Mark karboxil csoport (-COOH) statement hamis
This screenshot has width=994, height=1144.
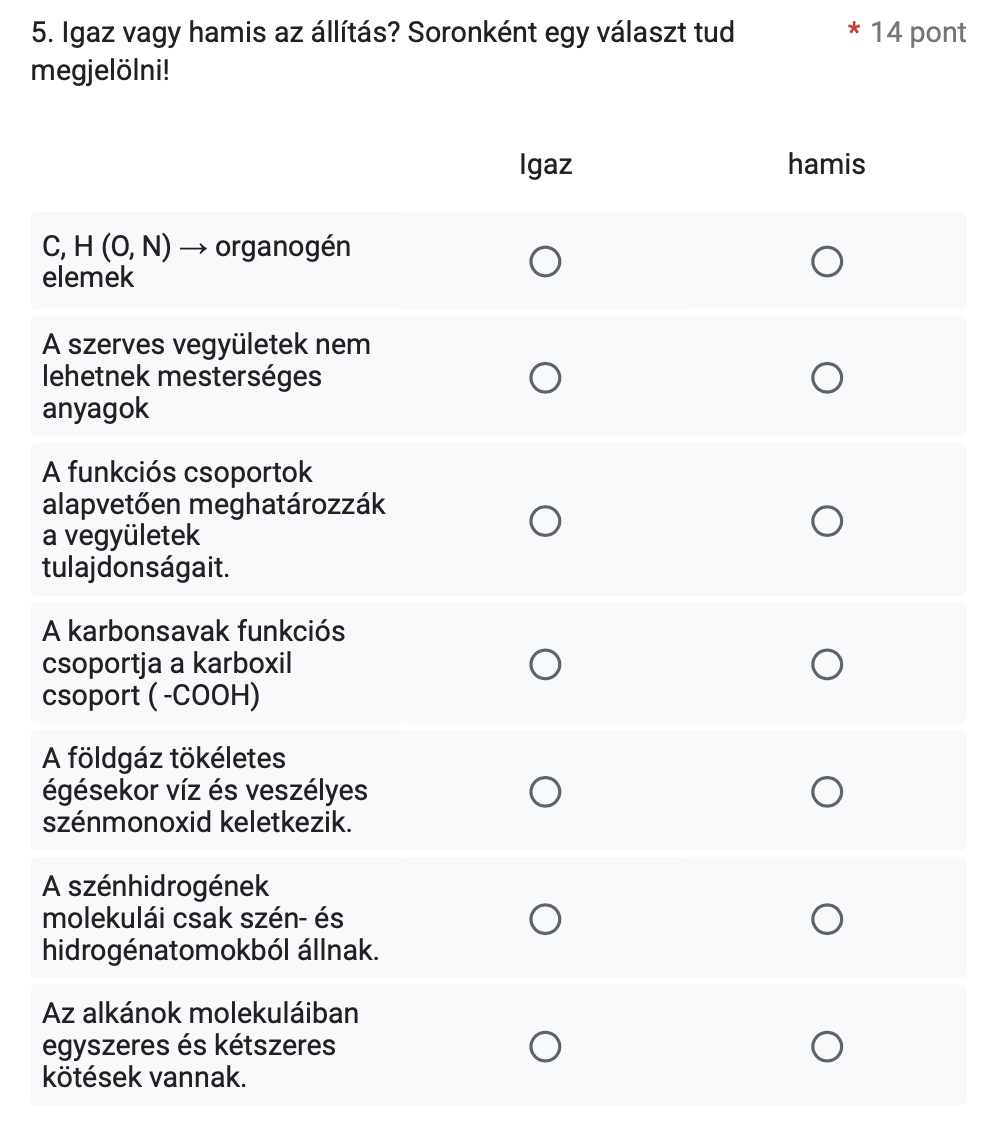(827, 664)
